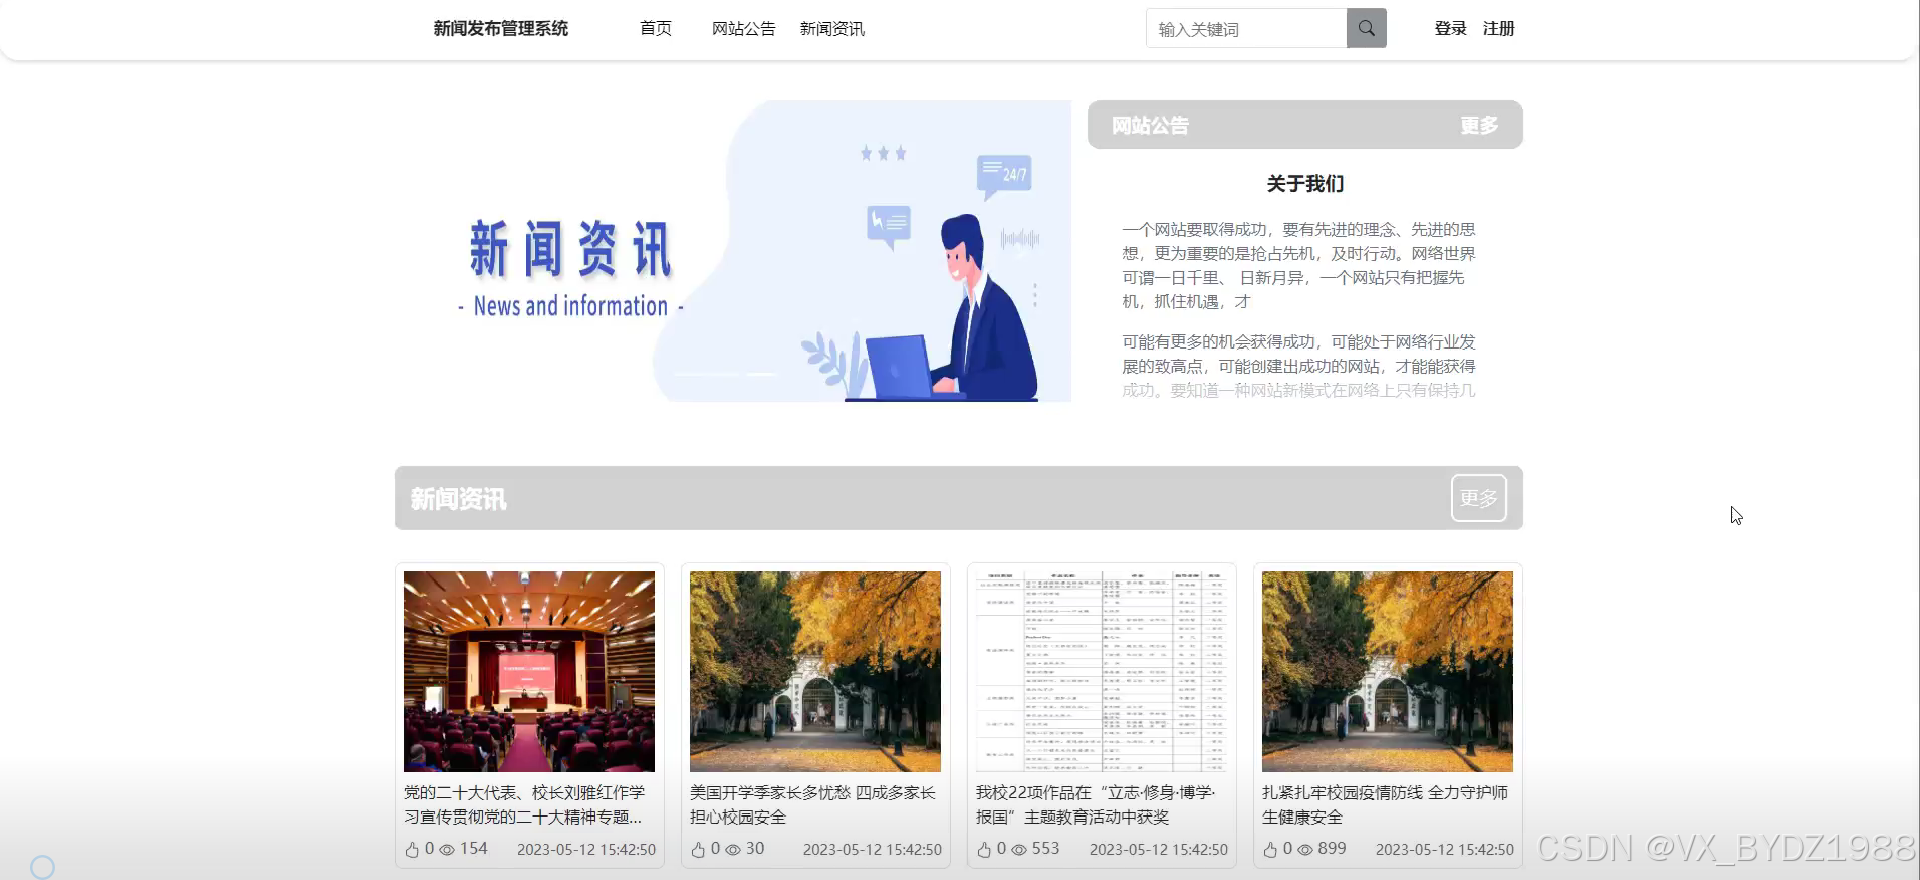
Task: Click 更多 in the 网站公告 panel header
Action: (1479, 126)
